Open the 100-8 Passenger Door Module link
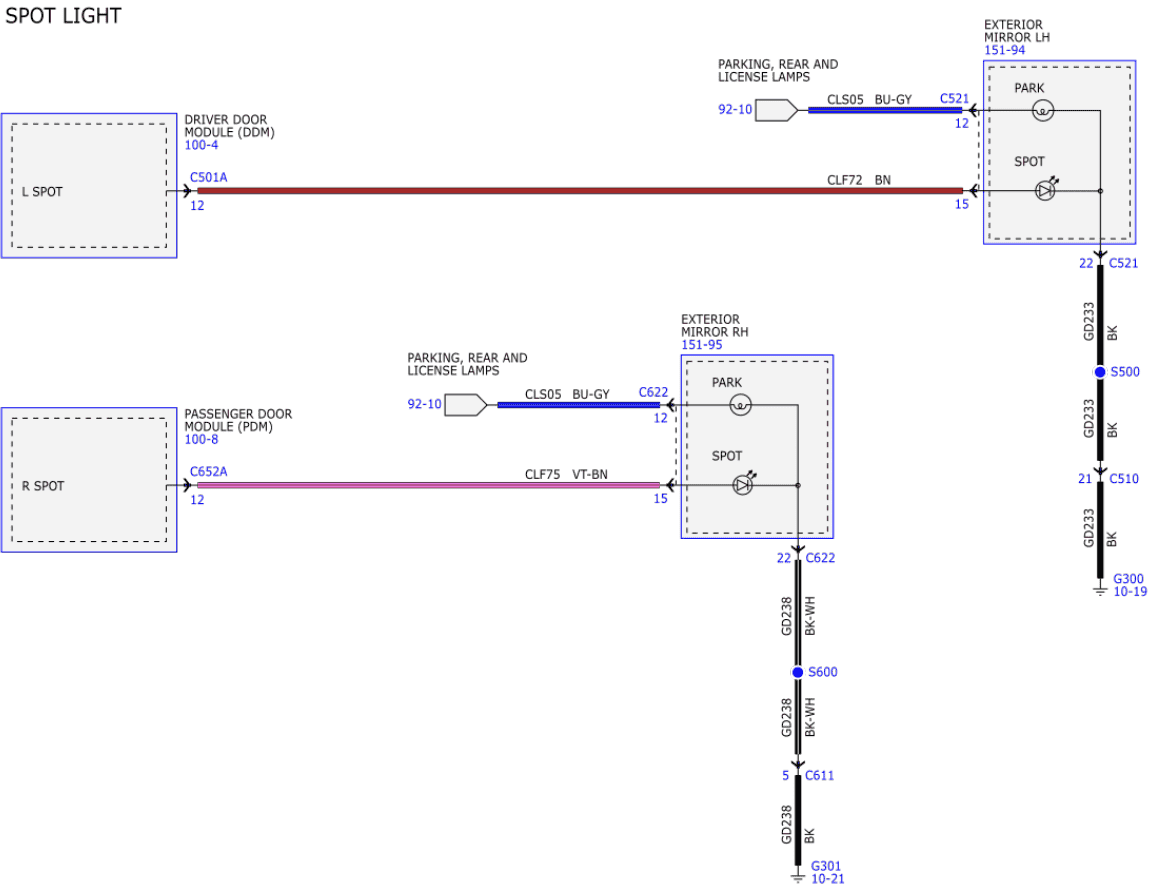Image resolution: width=1155 pixels, height=893 pixels. (x=201, y=440)
